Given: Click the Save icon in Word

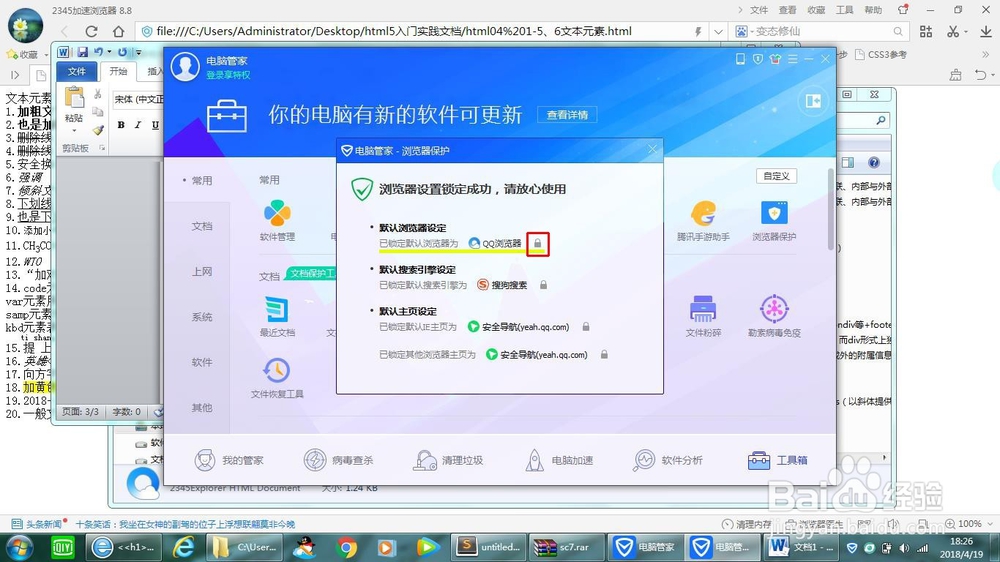Looking at the screenshot, I should pyautogui.click(x=82, y=52).
